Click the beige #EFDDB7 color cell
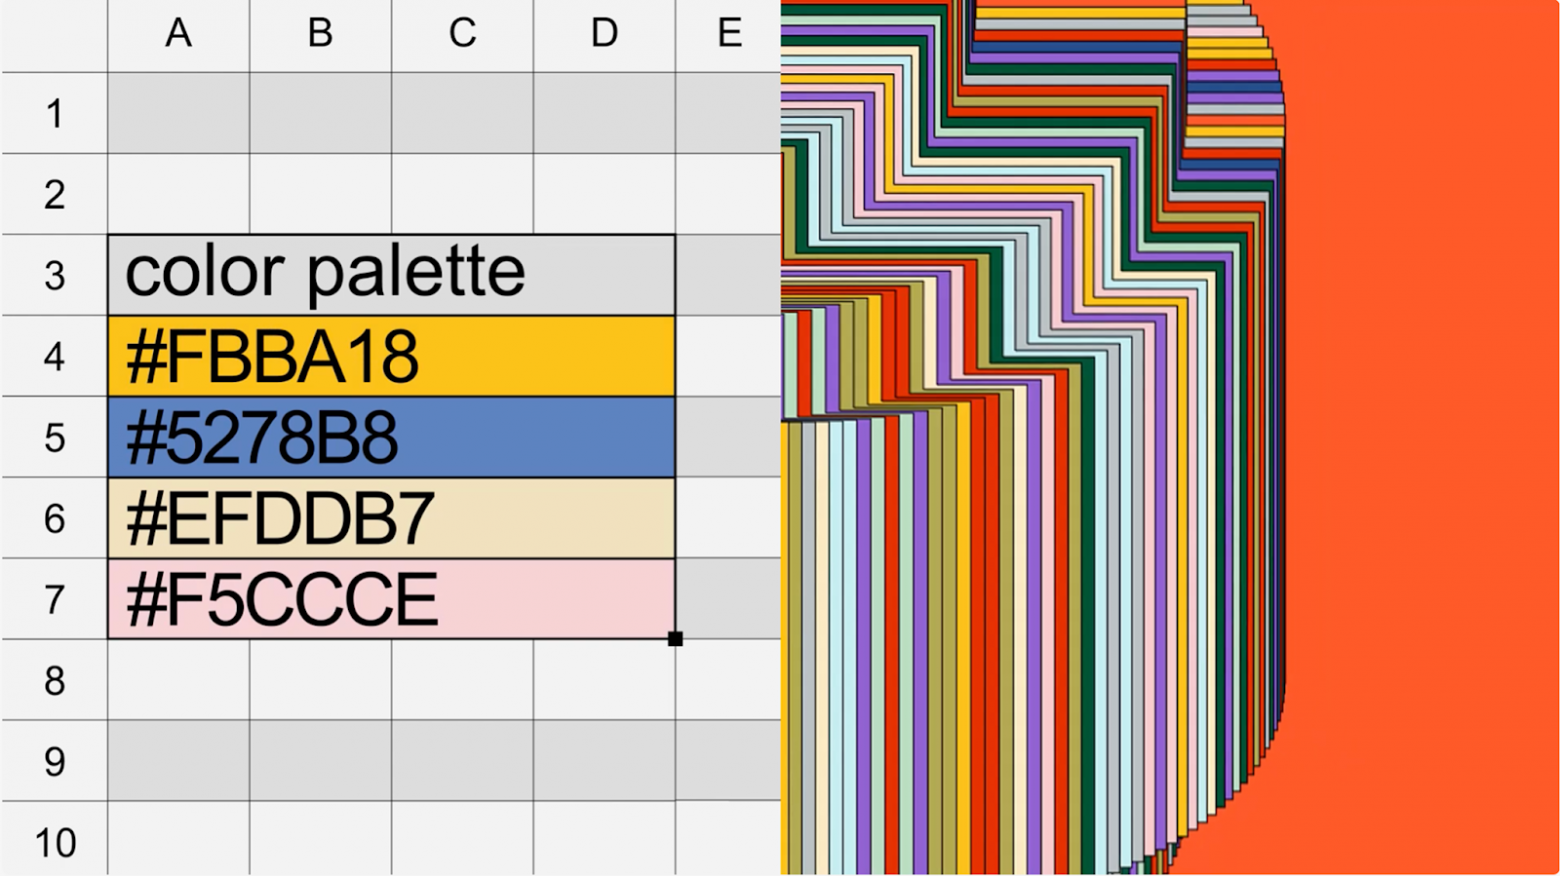This screenshot has width=1560, height=876. pyautogui.click(x=391, y=518)
